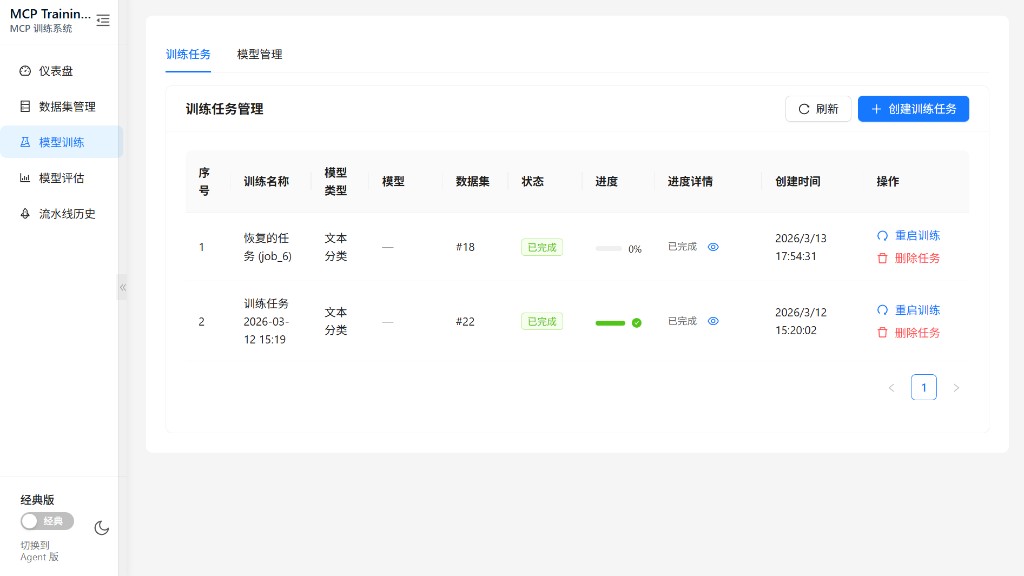Click the 模型训练 flask icon
The image size is (1024, 576).
(x=25, y=142)
